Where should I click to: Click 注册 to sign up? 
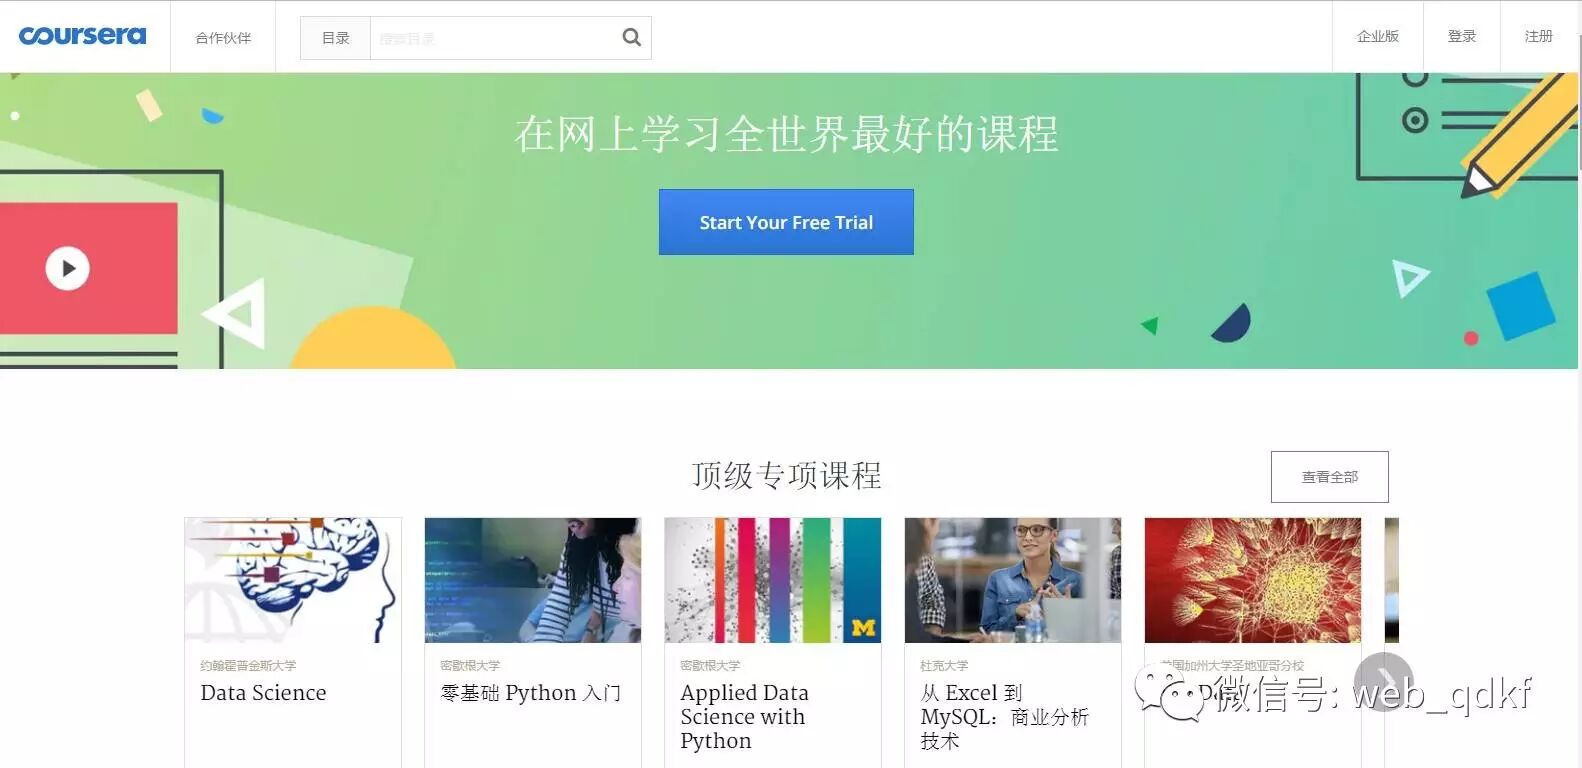(x=1538, y=36)
